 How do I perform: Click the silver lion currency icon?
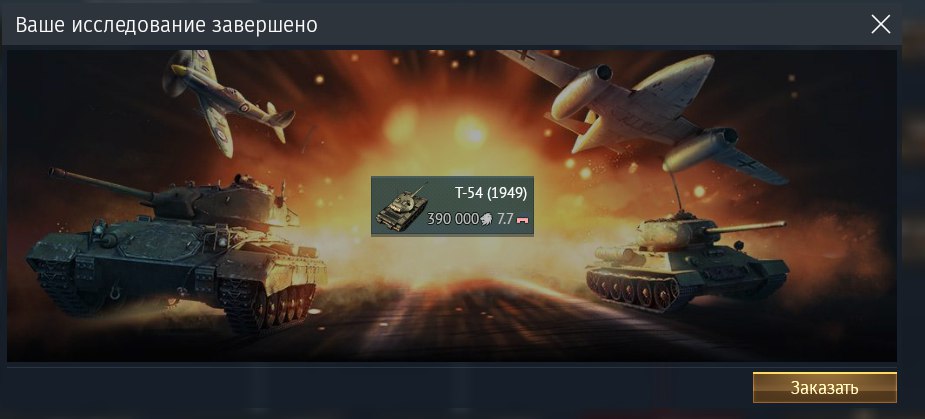[487, 220]
